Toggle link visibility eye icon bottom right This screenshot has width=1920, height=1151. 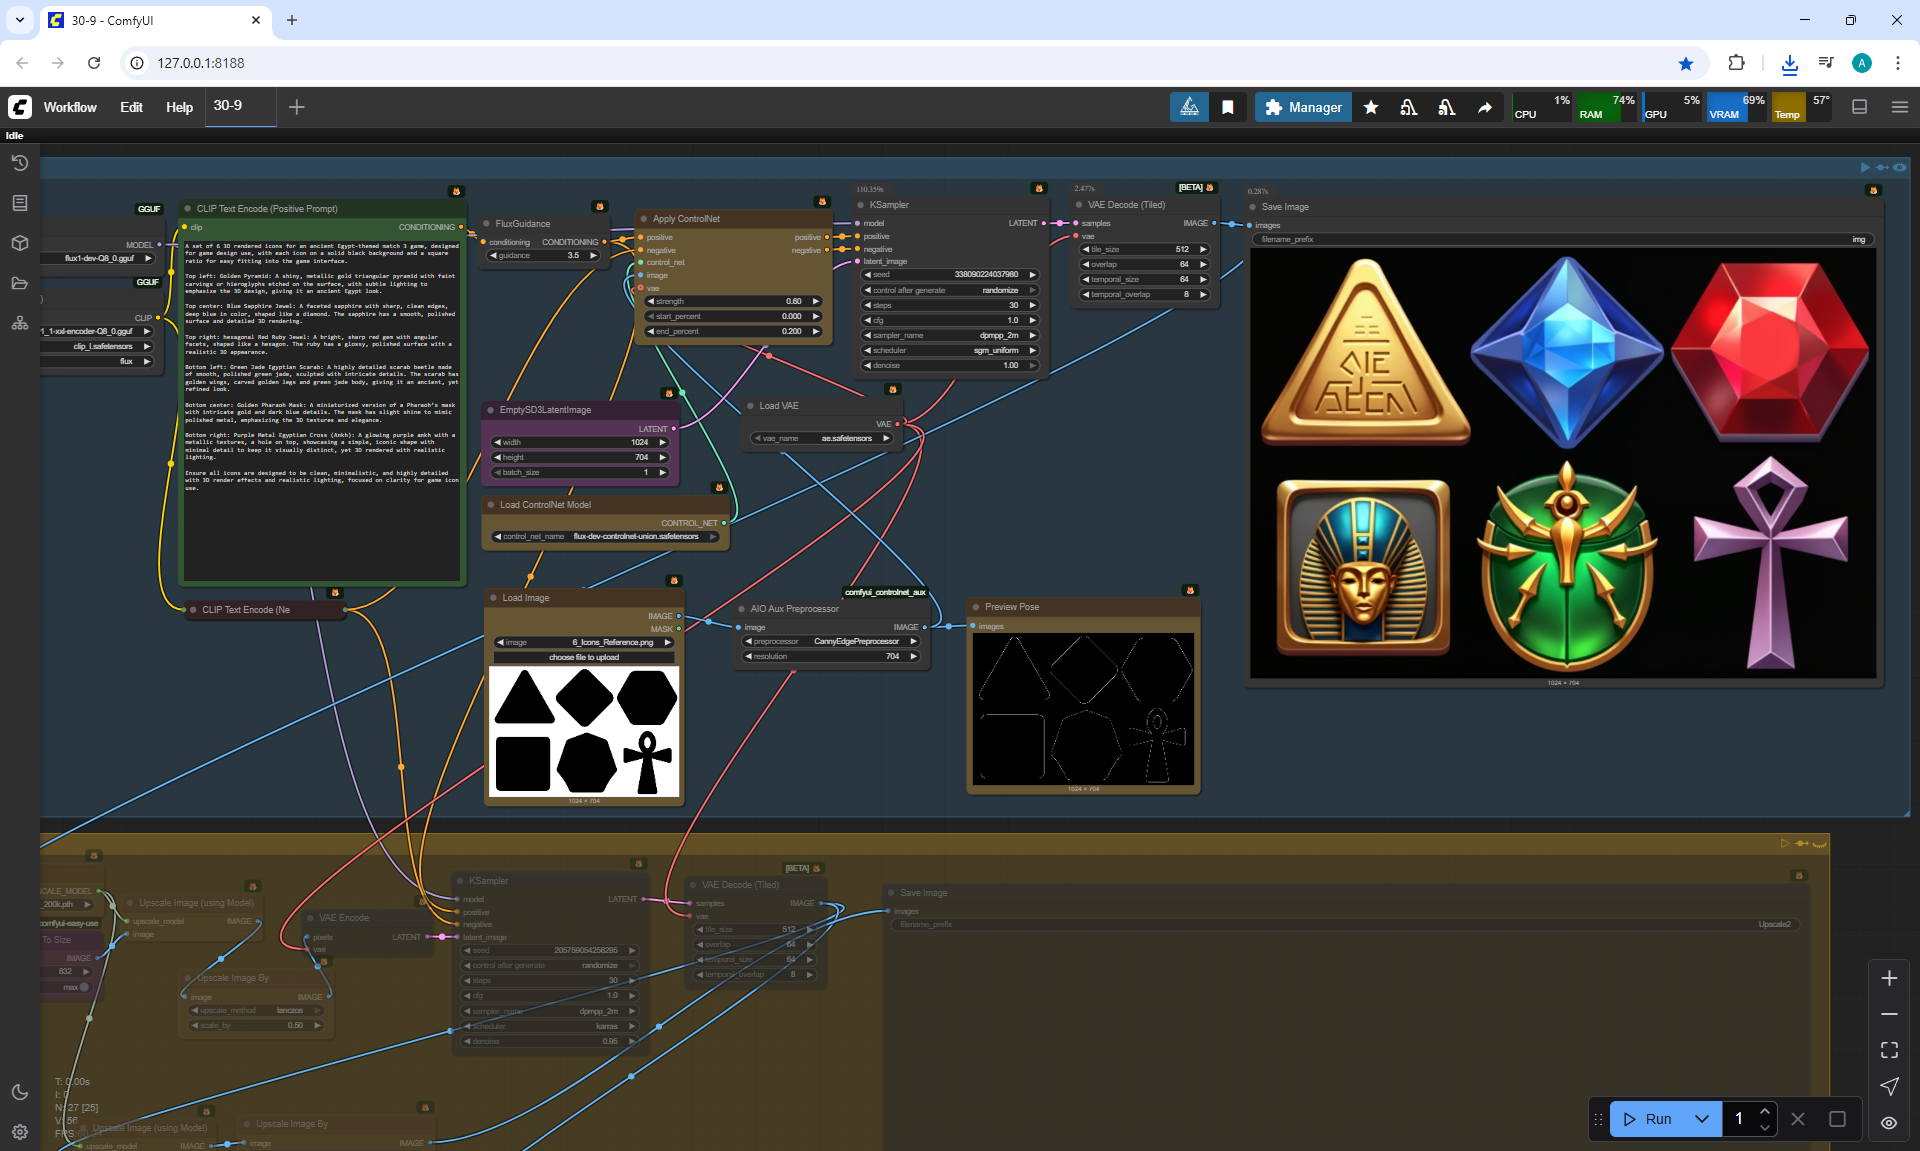coord(1888,1122)
